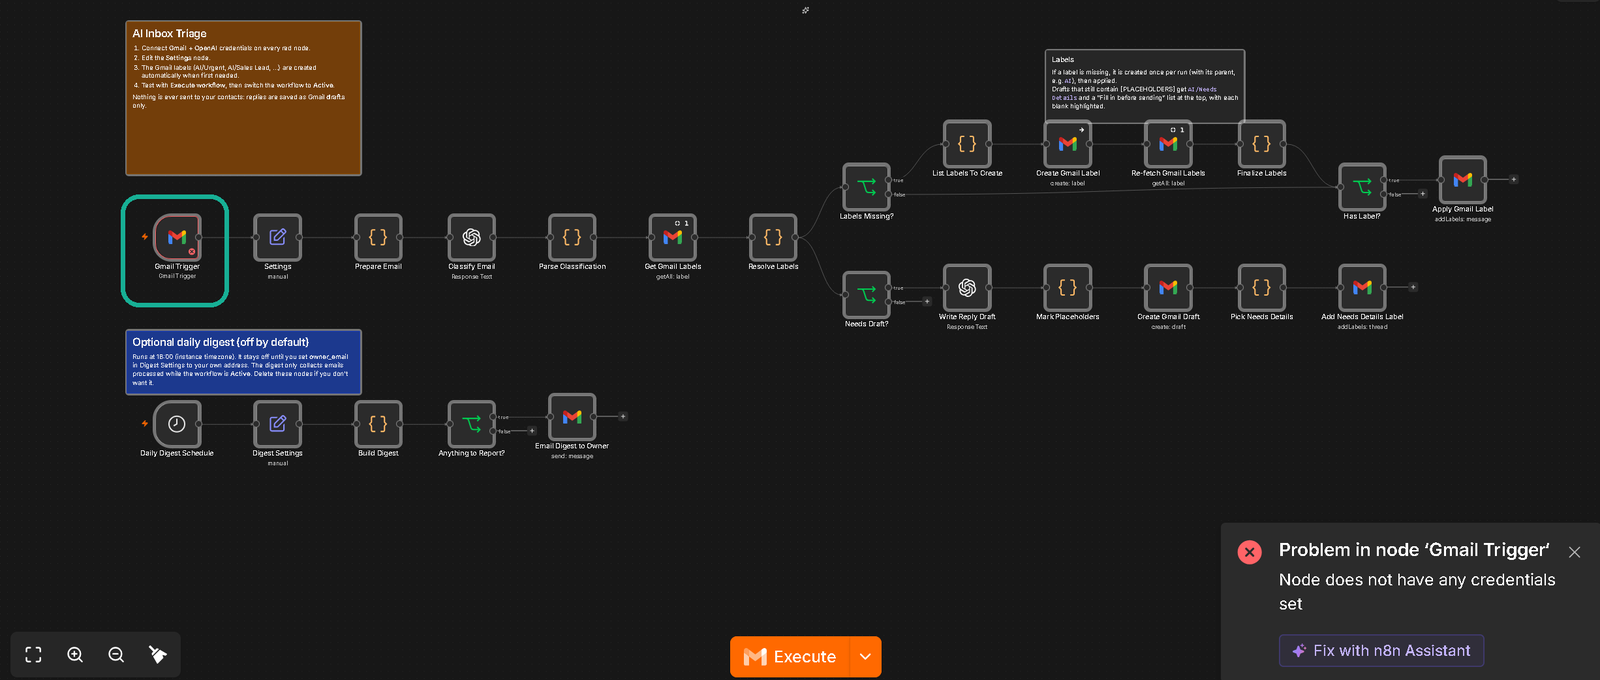Select the Labels Missing? IF node

(x=867, y=187)
